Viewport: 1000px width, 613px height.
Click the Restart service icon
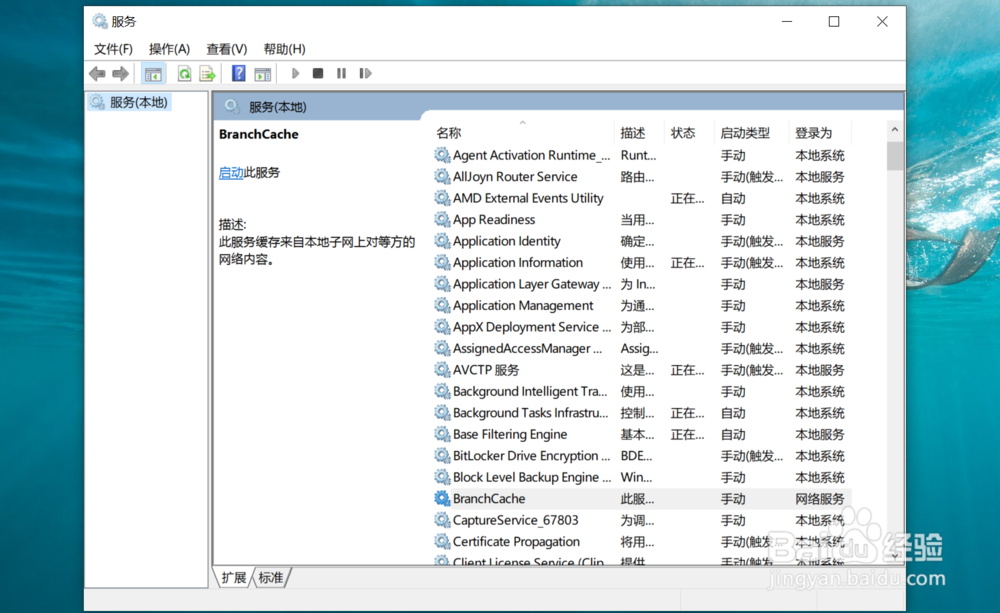click(x=366, y=72)
